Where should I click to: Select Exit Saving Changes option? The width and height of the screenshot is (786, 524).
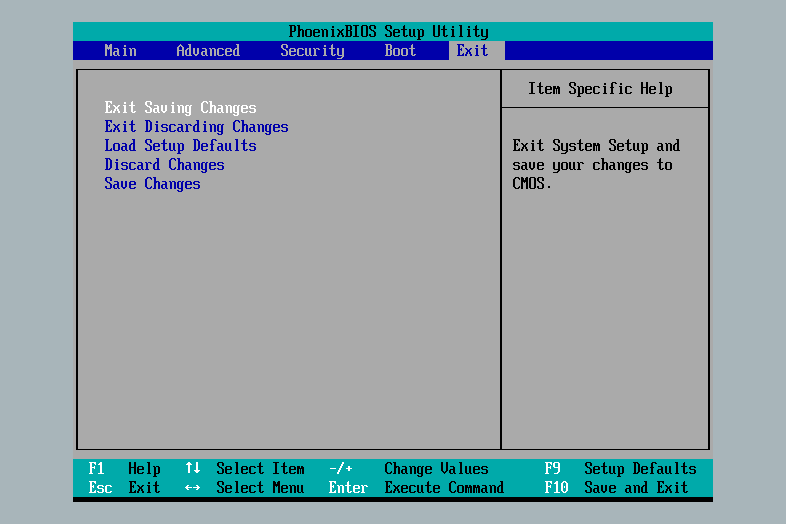pos(180,108)
